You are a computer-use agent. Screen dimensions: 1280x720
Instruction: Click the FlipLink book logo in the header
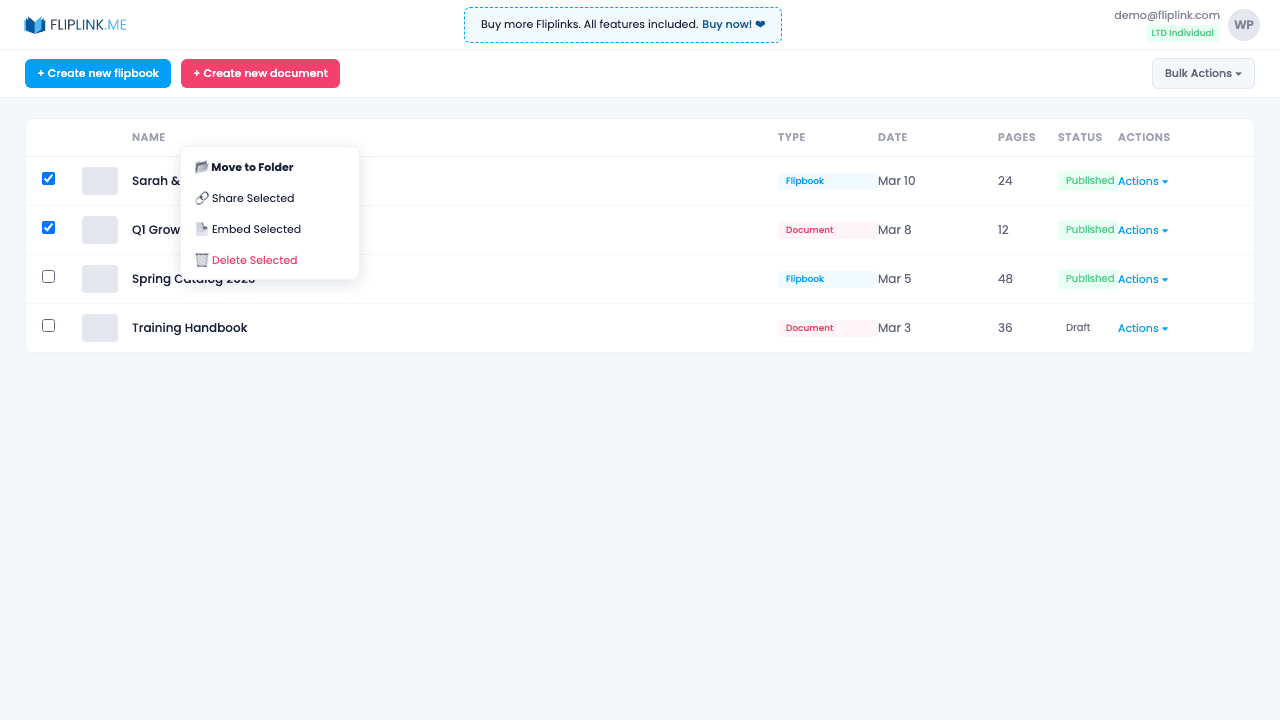(x=36, y=24)
